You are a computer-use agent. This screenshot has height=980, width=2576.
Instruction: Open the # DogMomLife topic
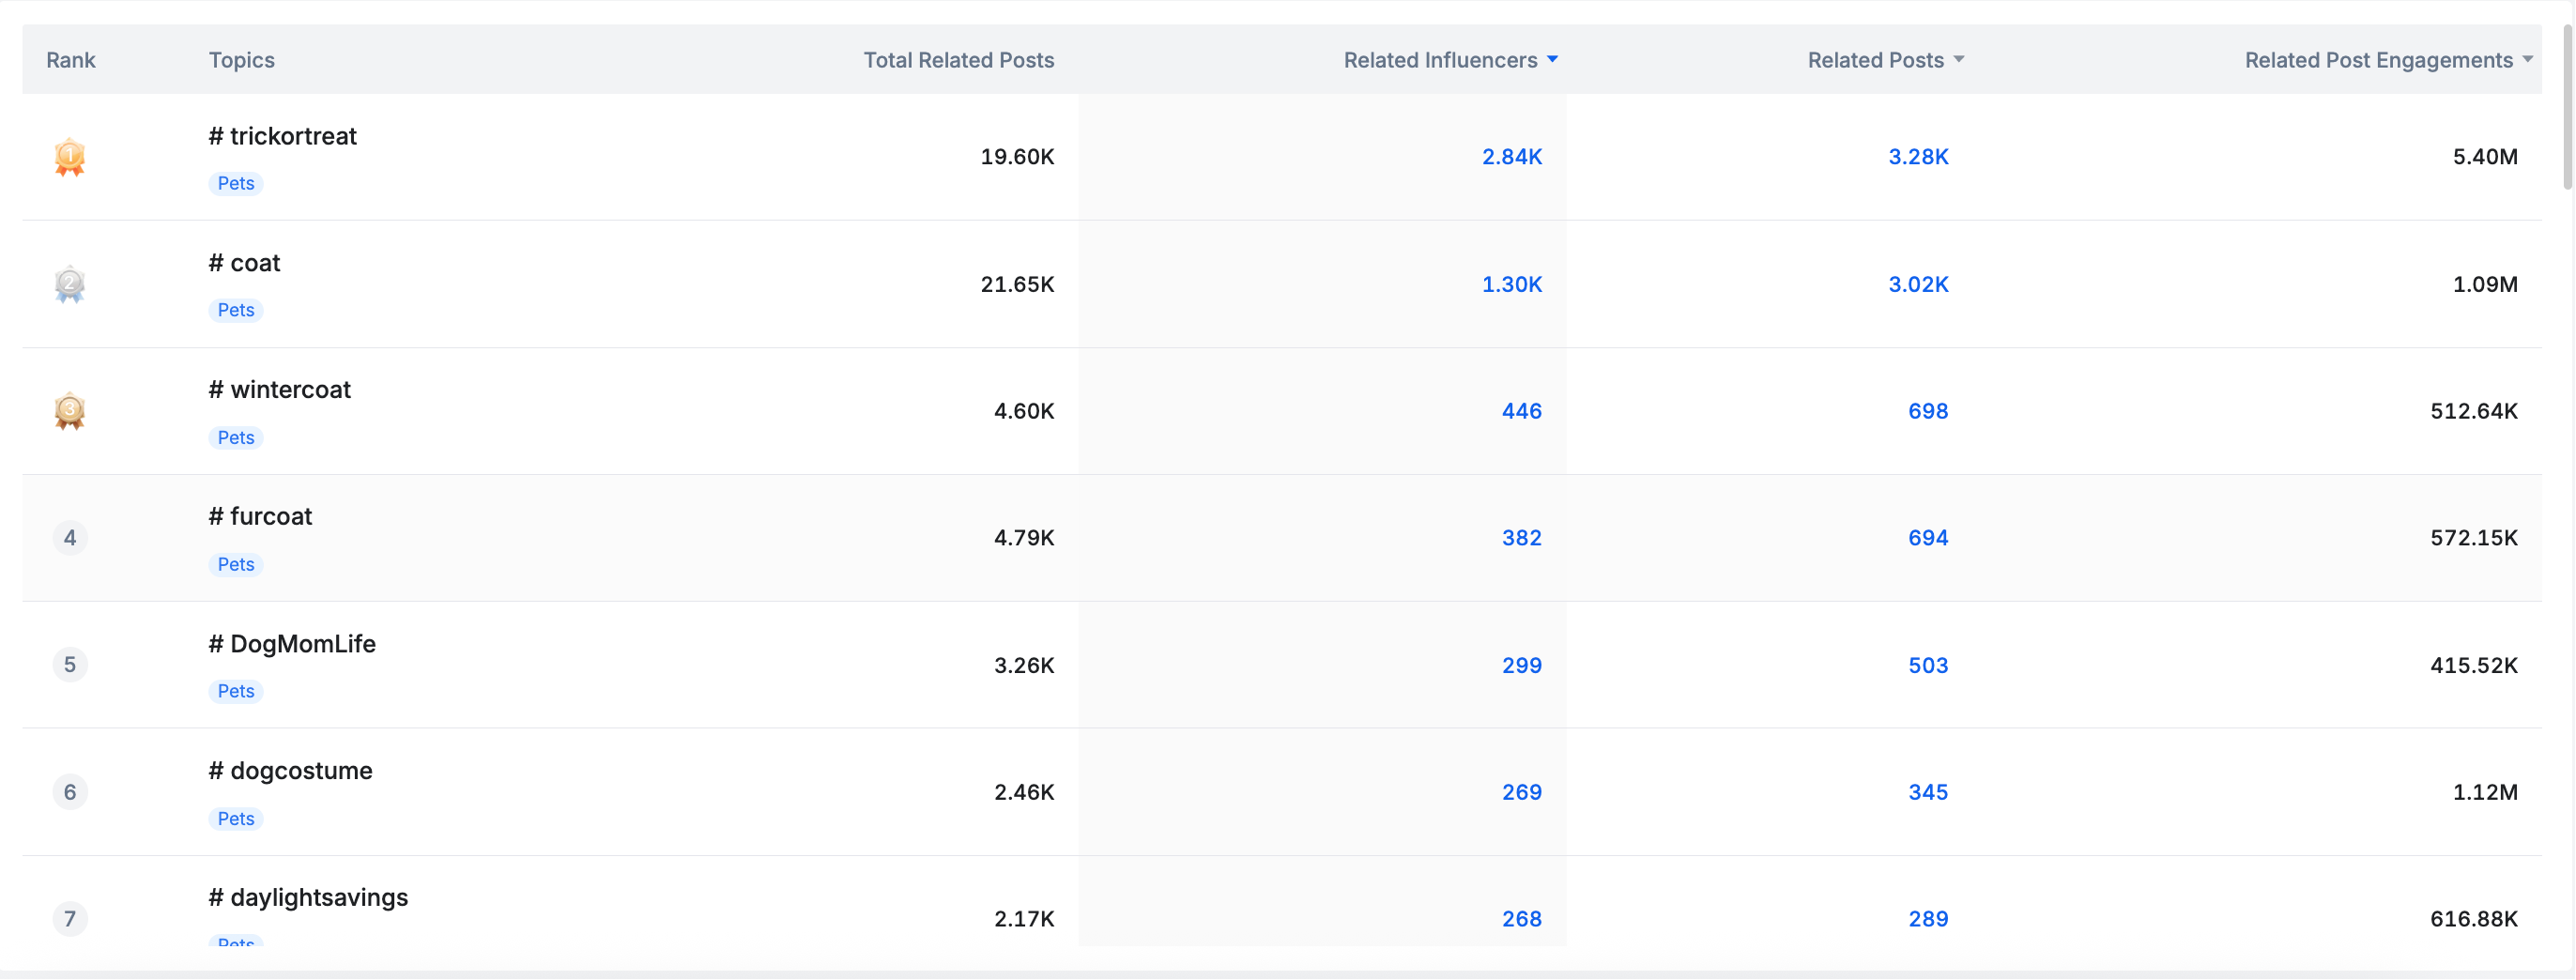pyautogui.click(x=292, y=644)
